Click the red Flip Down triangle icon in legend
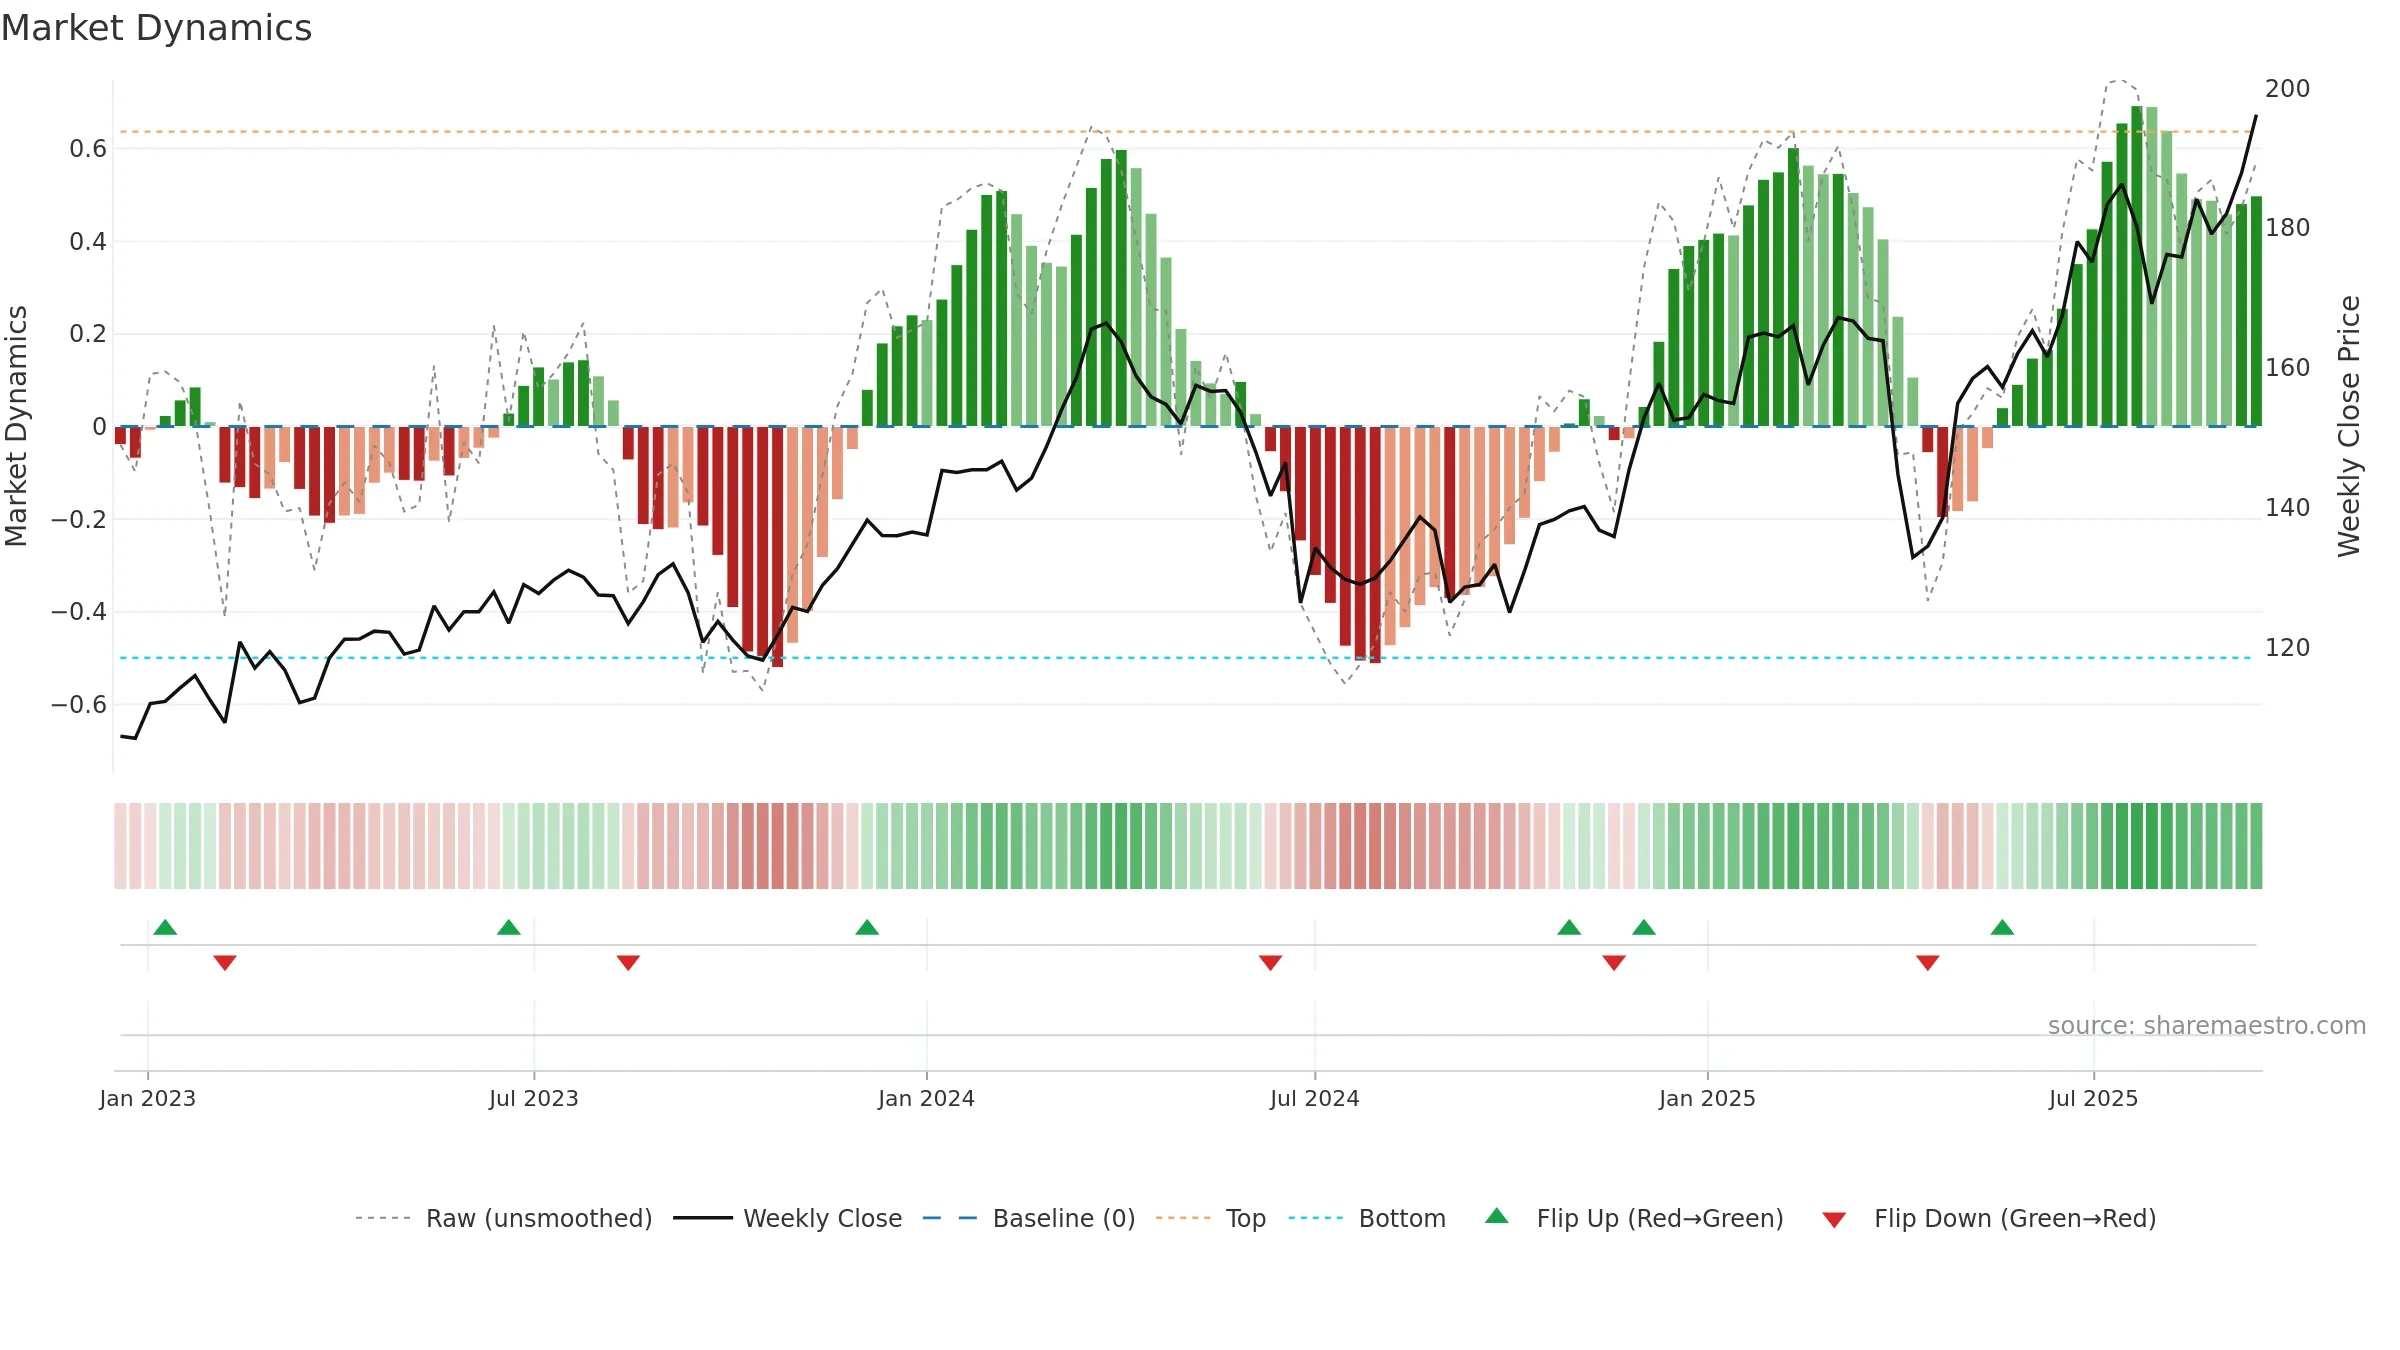2400x1350 pixels. click(x=1834, y=1220)
